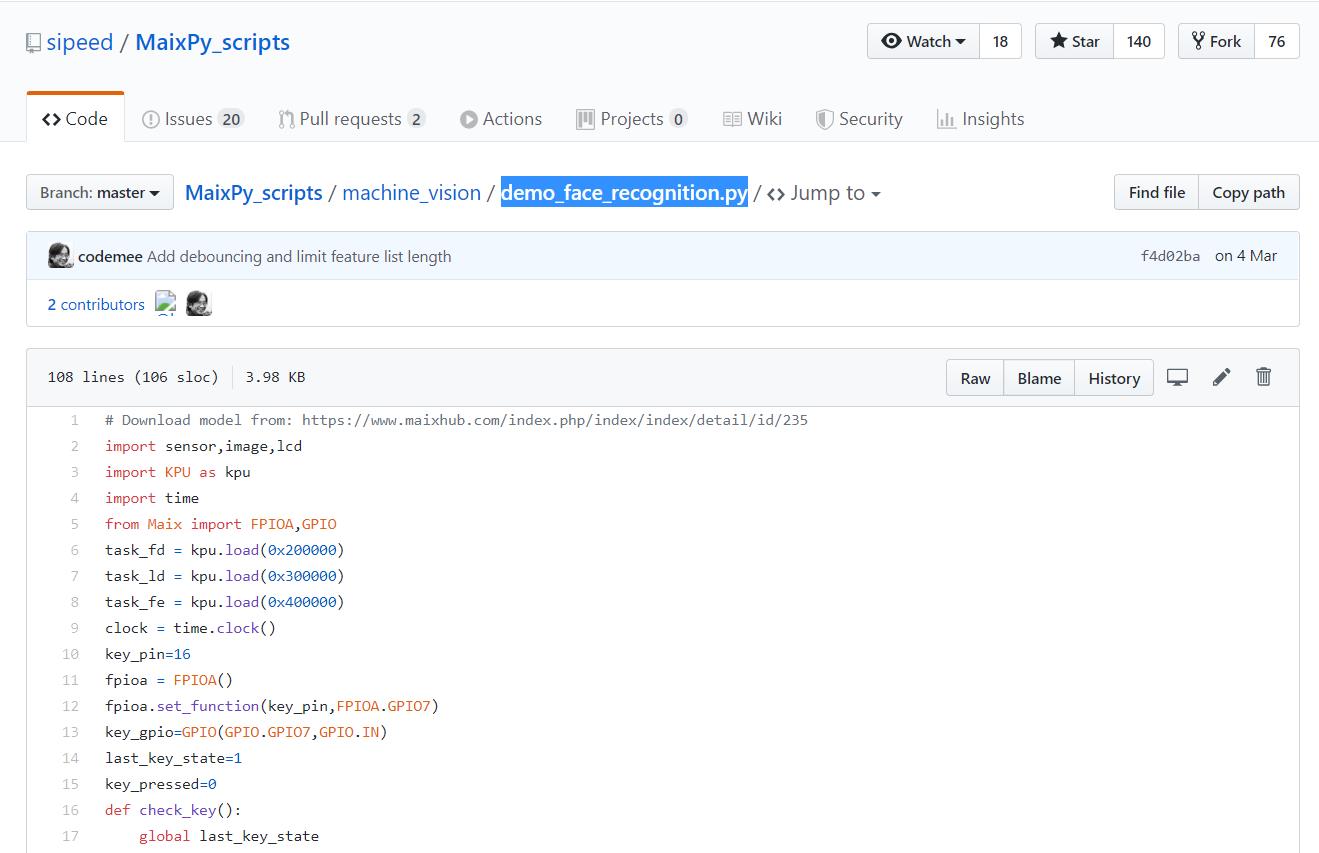Viewport: 1319px width, 853px height.
Task: Click the highlighted demo_face_recognition.py filename
Action: click(x=624, y=193)
